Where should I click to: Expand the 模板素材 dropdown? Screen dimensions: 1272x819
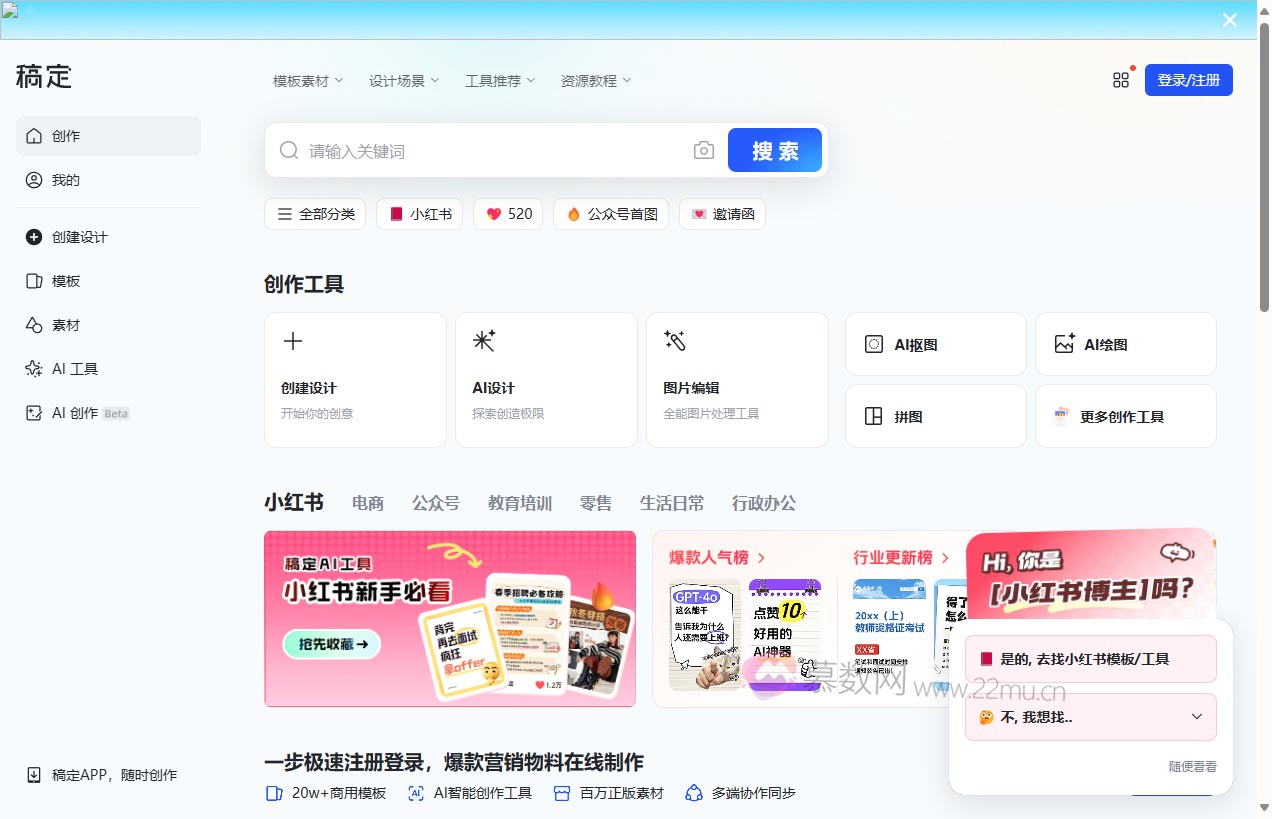306,80
